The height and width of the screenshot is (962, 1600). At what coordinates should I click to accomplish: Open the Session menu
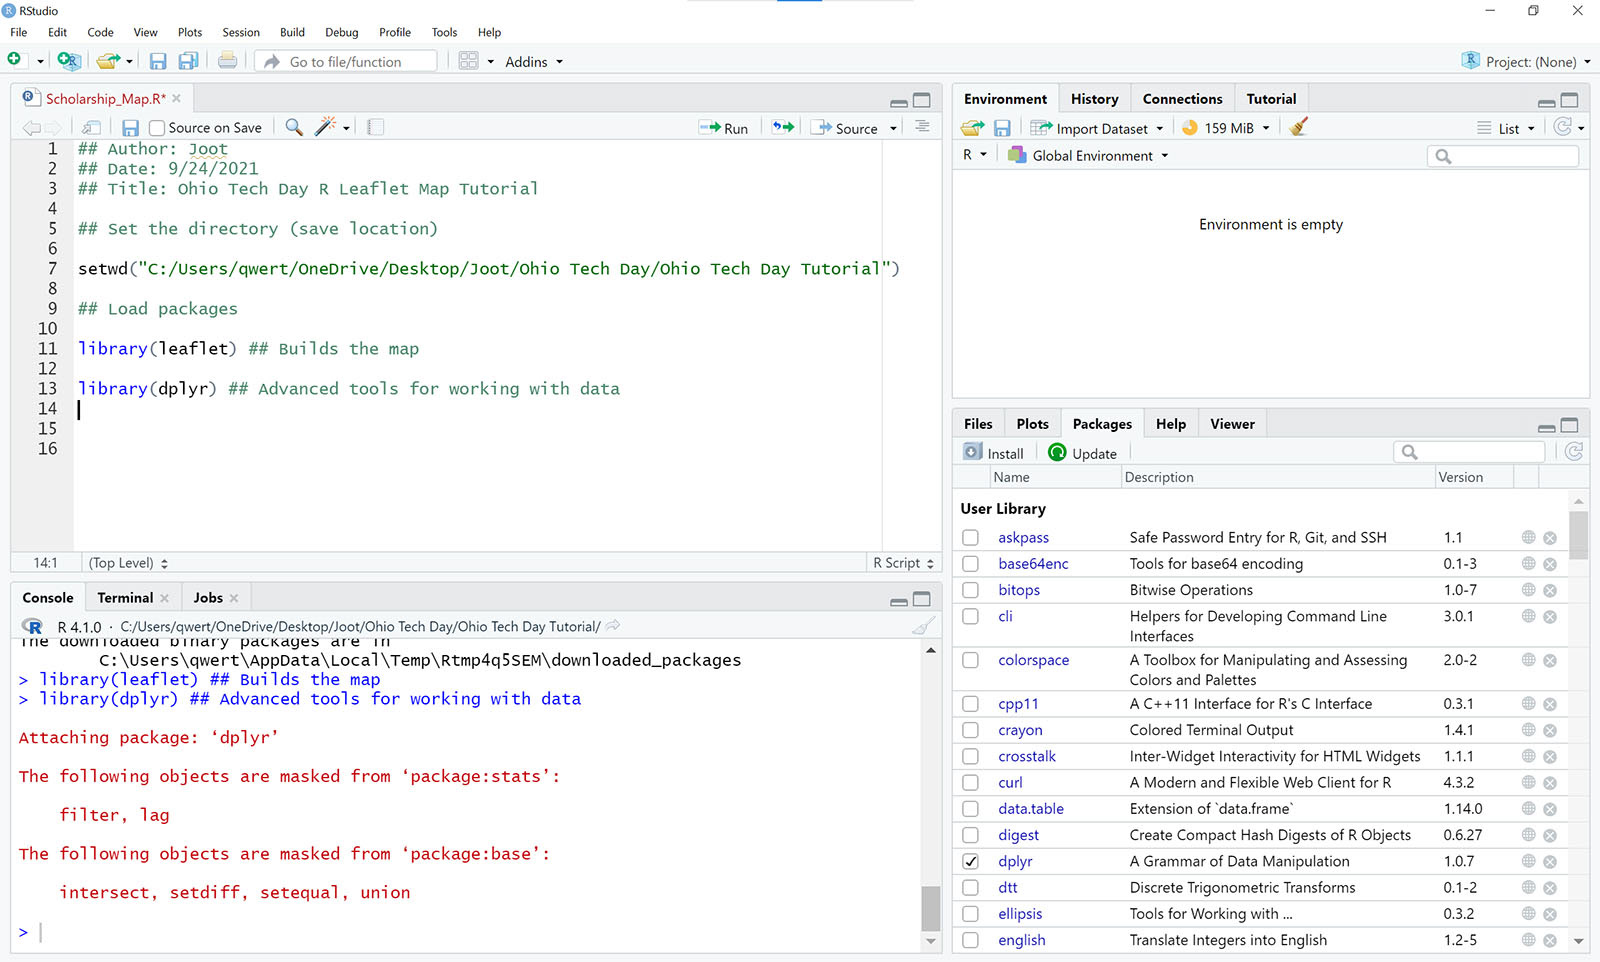[241, 32]
